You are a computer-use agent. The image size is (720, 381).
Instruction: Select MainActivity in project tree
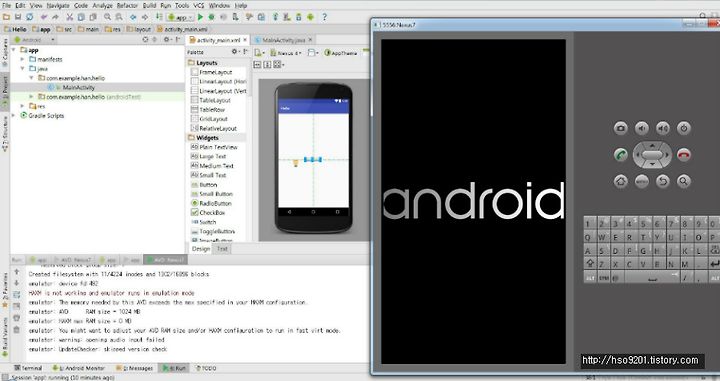click(79, 87)
